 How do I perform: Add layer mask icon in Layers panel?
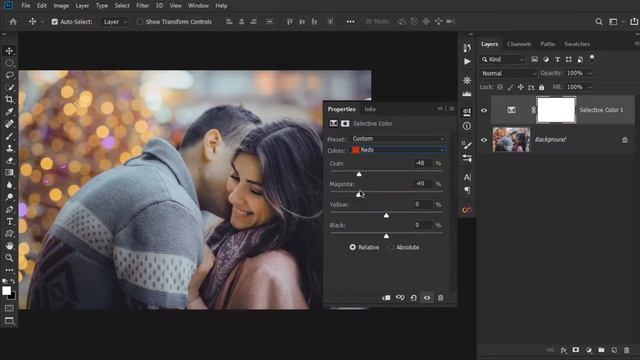pyautogui.click(x=576, y=350)
